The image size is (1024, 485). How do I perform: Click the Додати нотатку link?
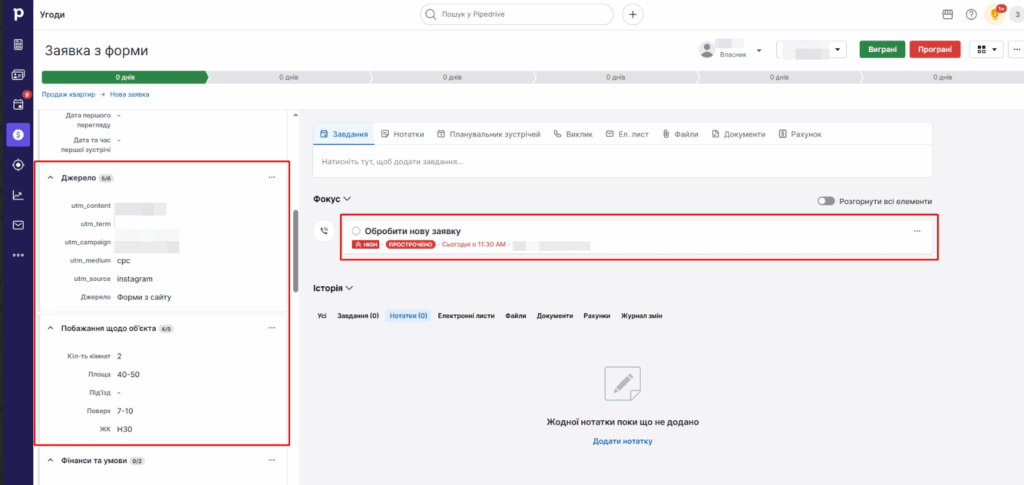[x=622, y=441]
